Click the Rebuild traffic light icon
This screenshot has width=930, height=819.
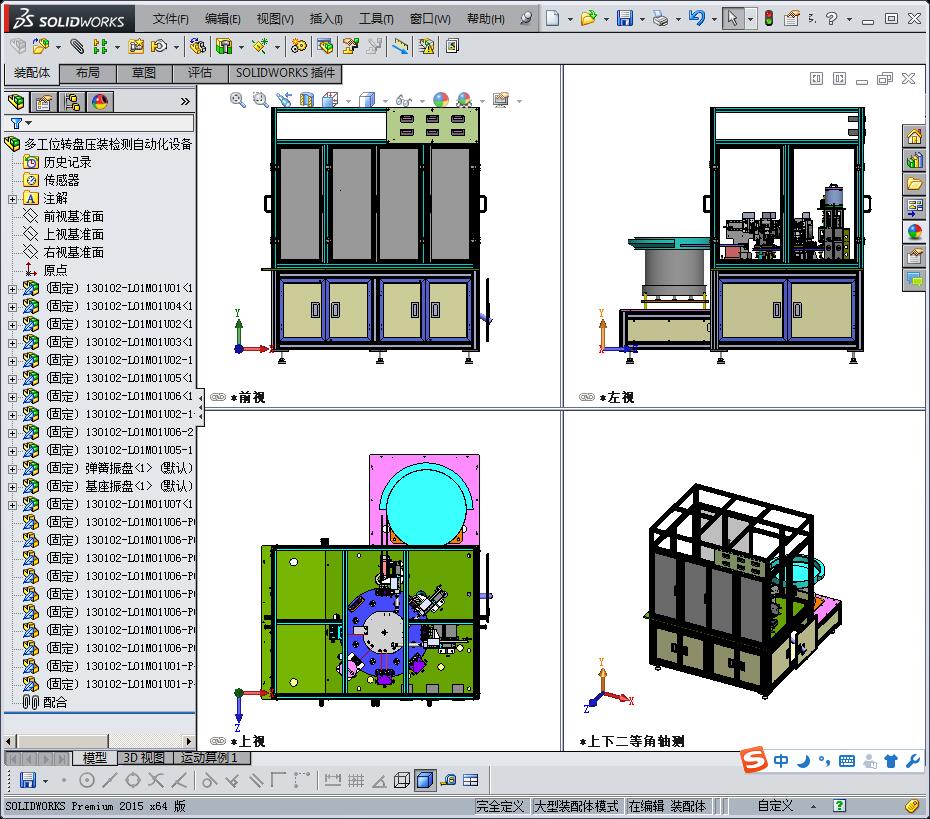[x=769, y=18]
